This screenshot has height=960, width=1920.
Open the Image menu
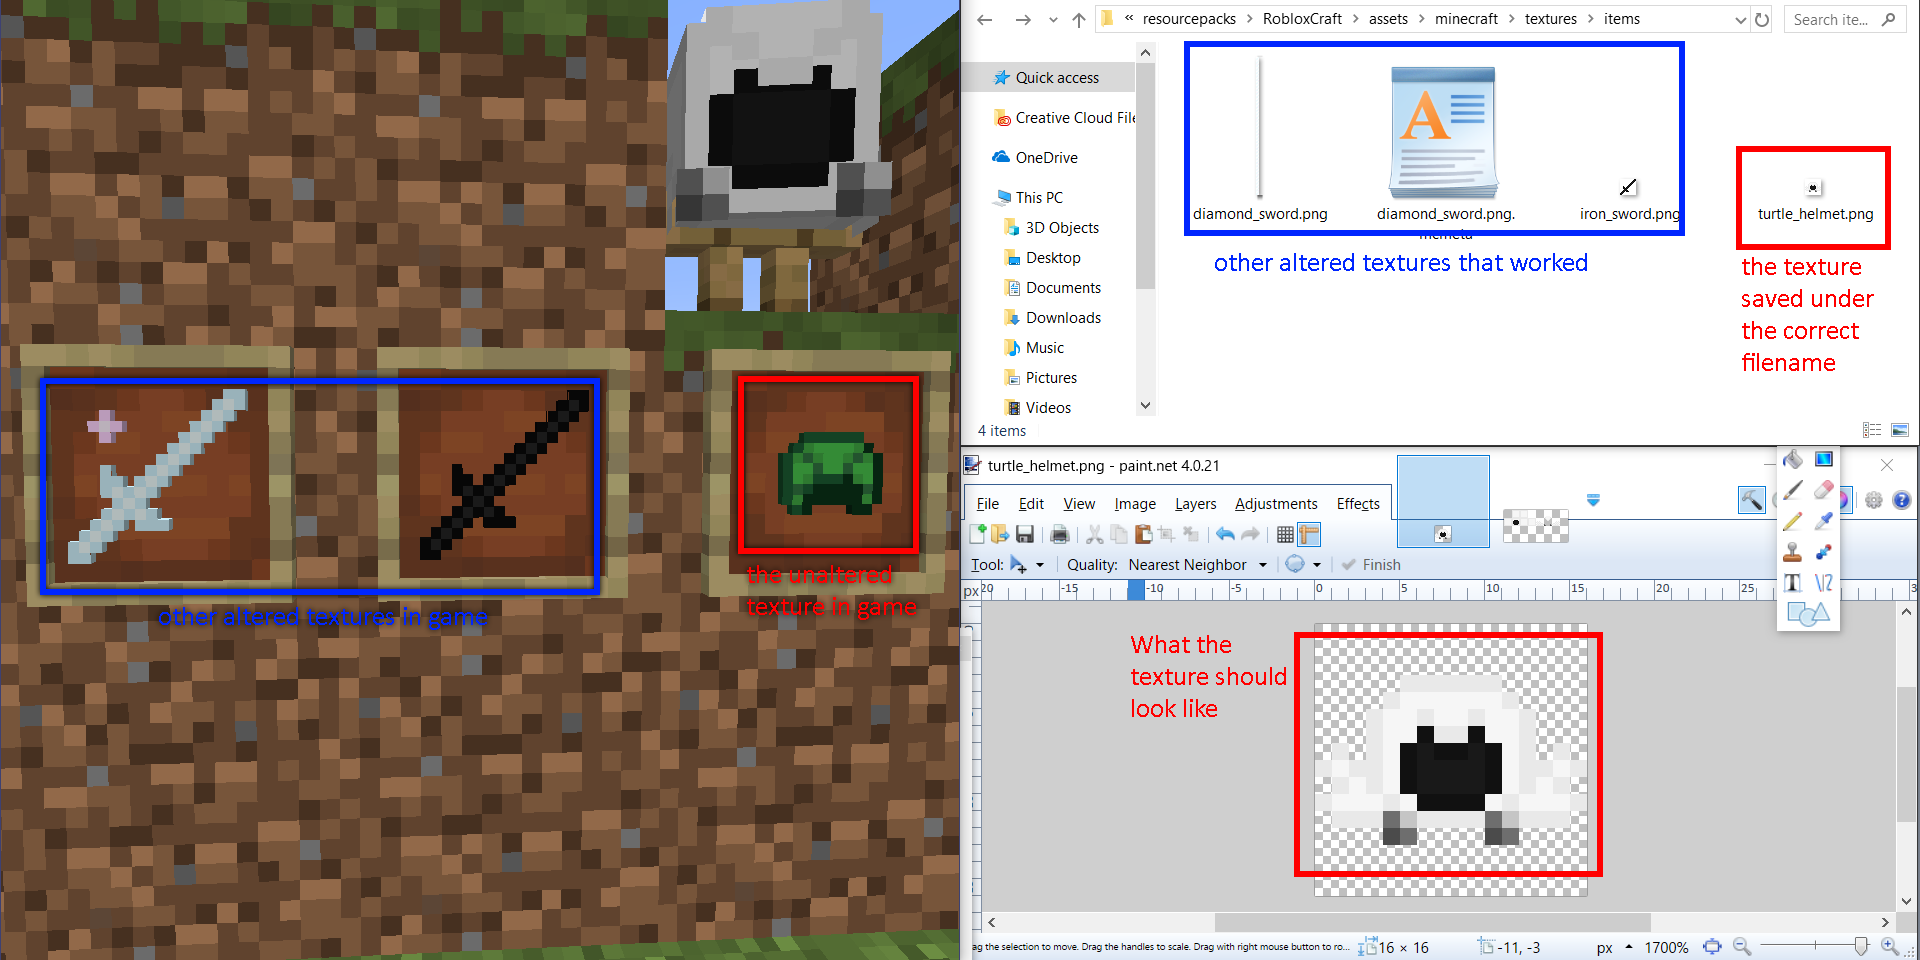click(1135, 504)
